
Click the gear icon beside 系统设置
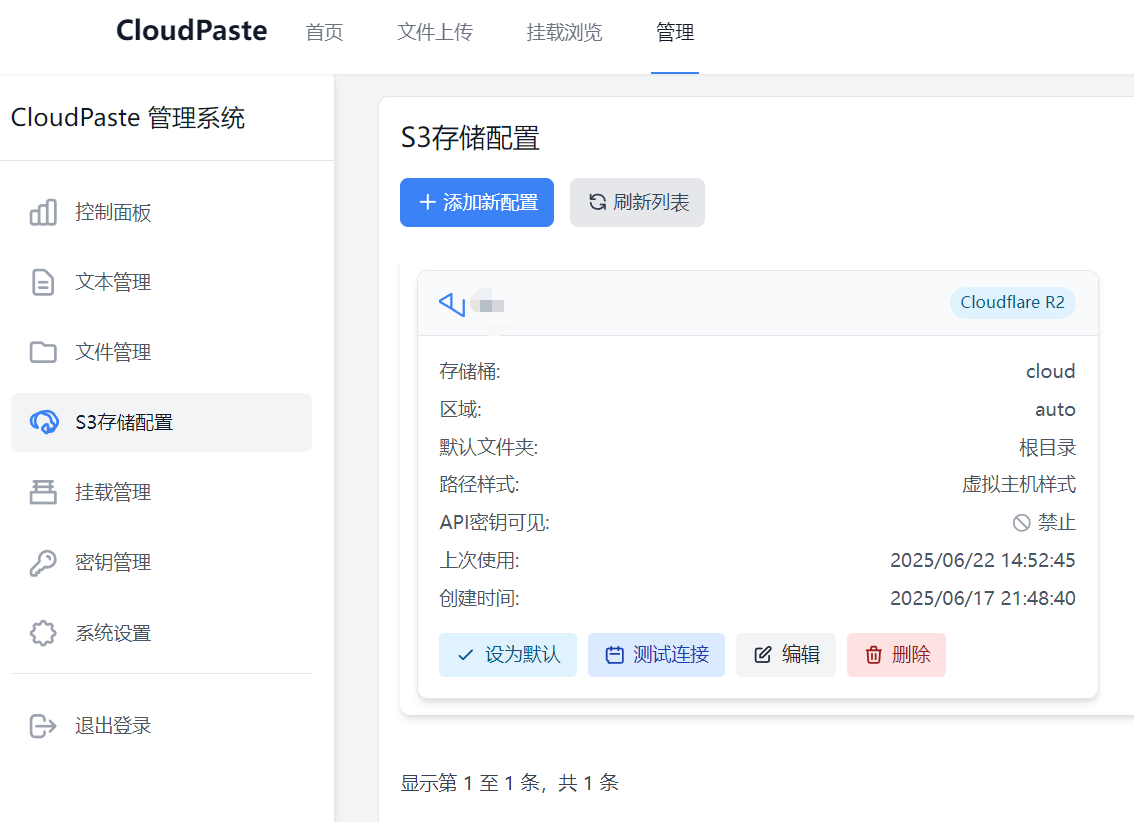pyautogui.click(x=43, y=633)
